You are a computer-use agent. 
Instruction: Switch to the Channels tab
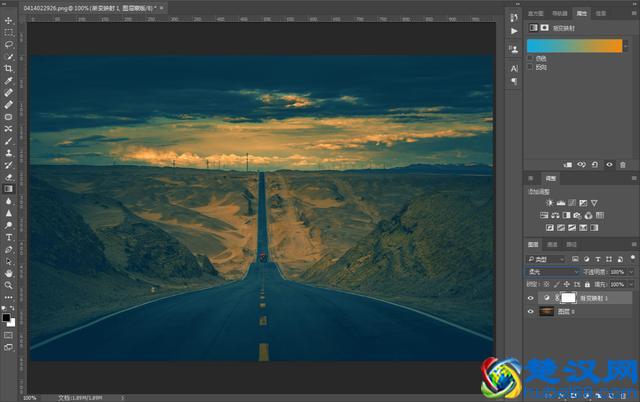click(x=553, y=244)
